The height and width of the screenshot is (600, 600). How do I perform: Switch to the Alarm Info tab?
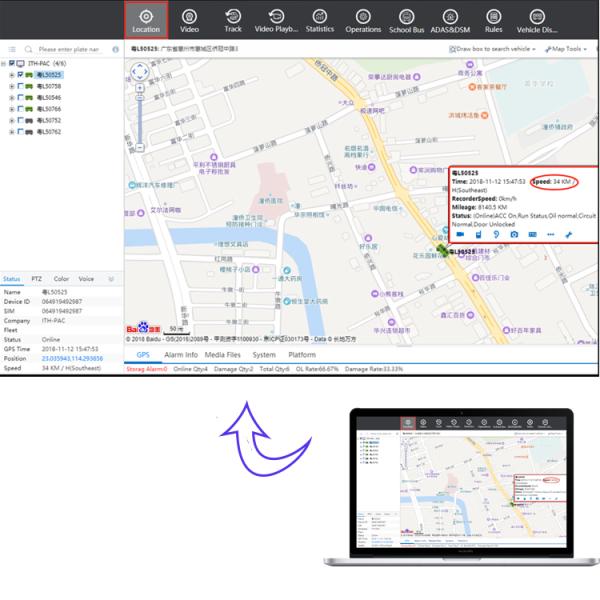click(180, 355)
